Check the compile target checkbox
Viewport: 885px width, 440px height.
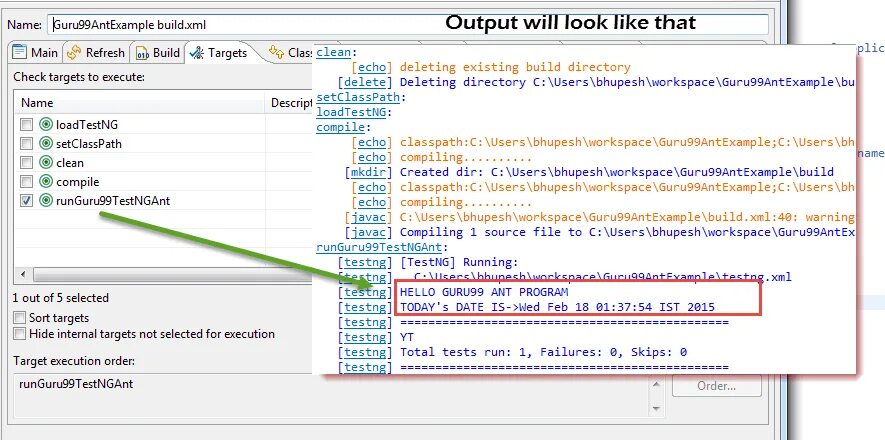coord(27,182)
